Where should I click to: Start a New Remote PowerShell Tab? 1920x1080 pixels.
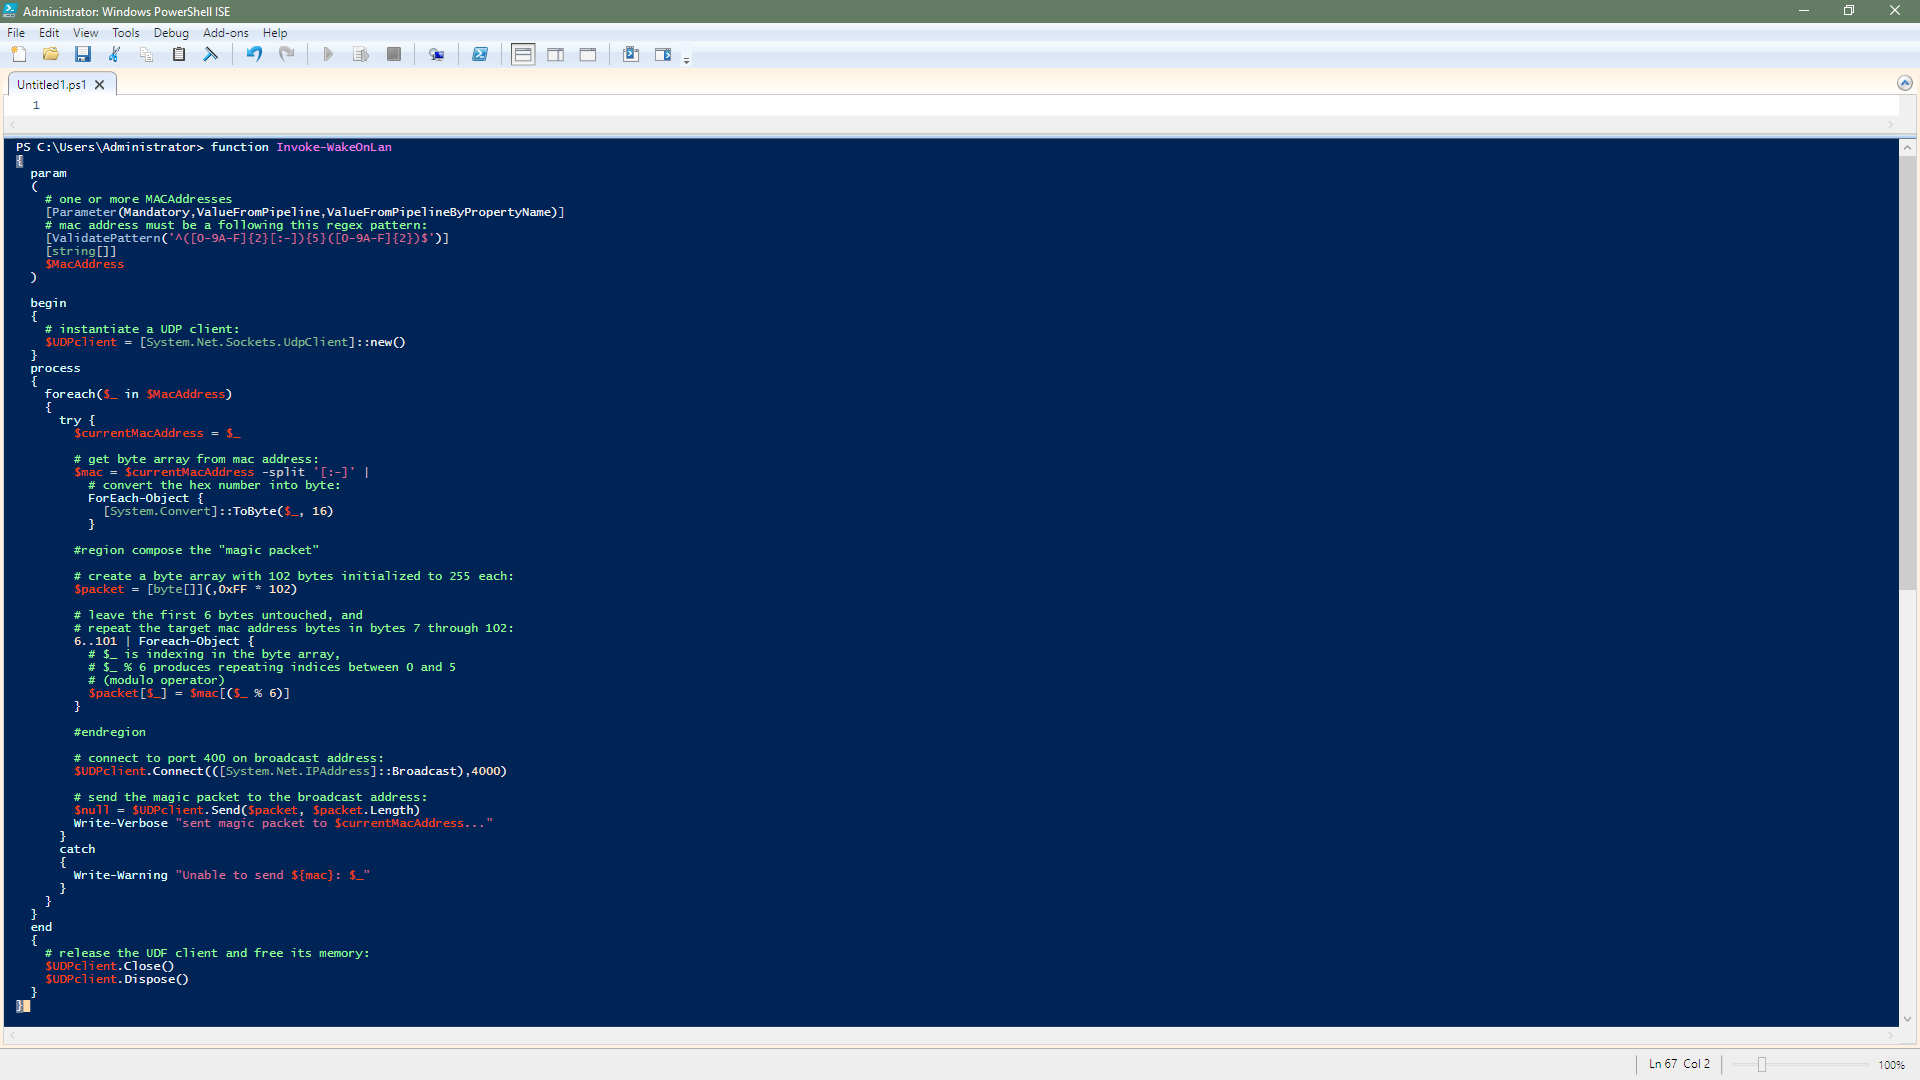point(437,54)
